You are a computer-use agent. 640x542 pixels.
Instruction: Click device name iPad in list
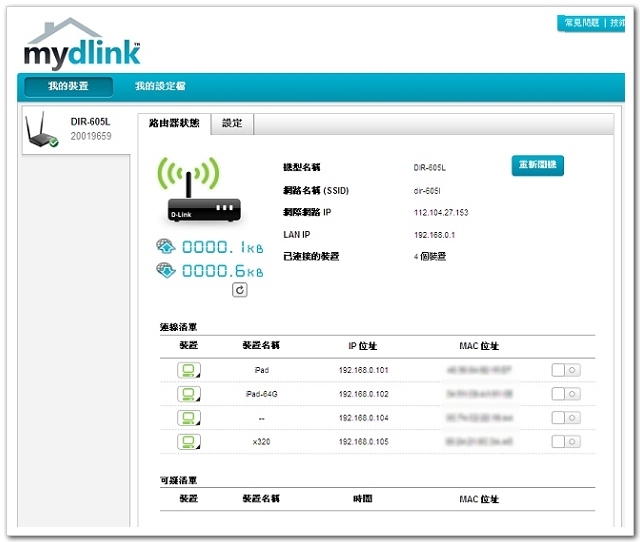pyautogui.click(x=262, y=370)
